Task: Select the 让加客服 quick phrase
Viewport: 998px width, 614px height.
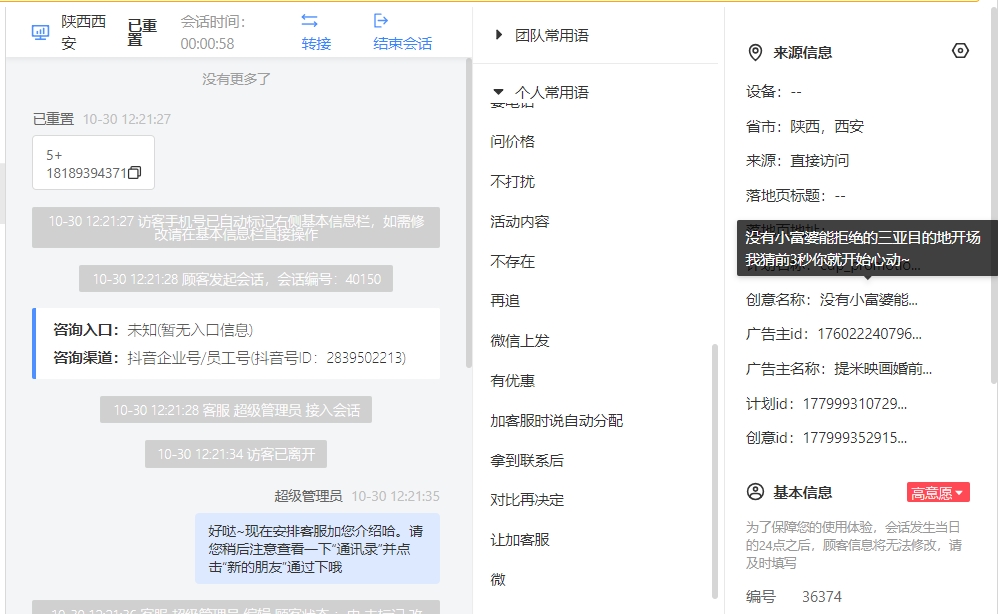Action: 519,540
